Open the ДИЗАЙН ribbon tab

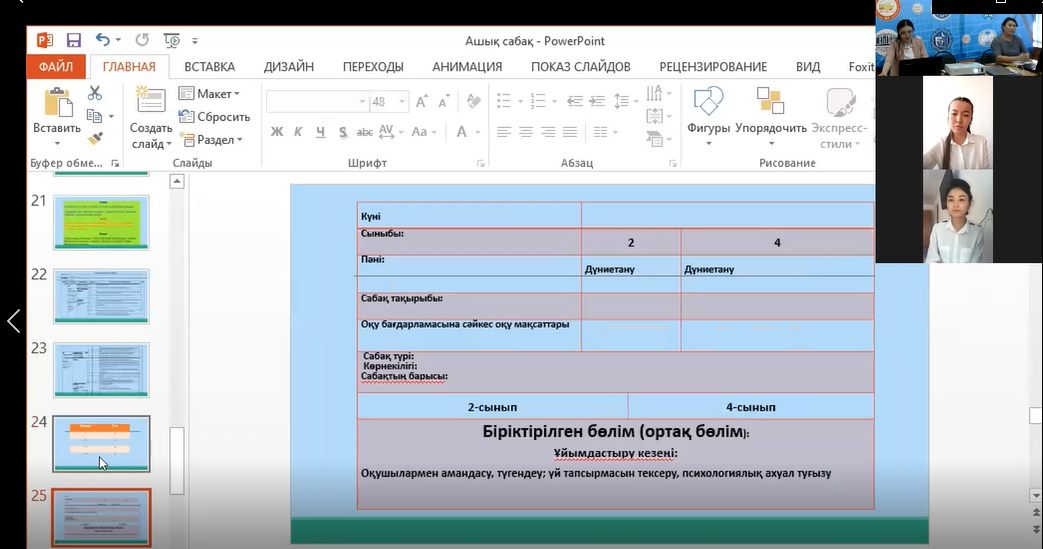point(289,67)
